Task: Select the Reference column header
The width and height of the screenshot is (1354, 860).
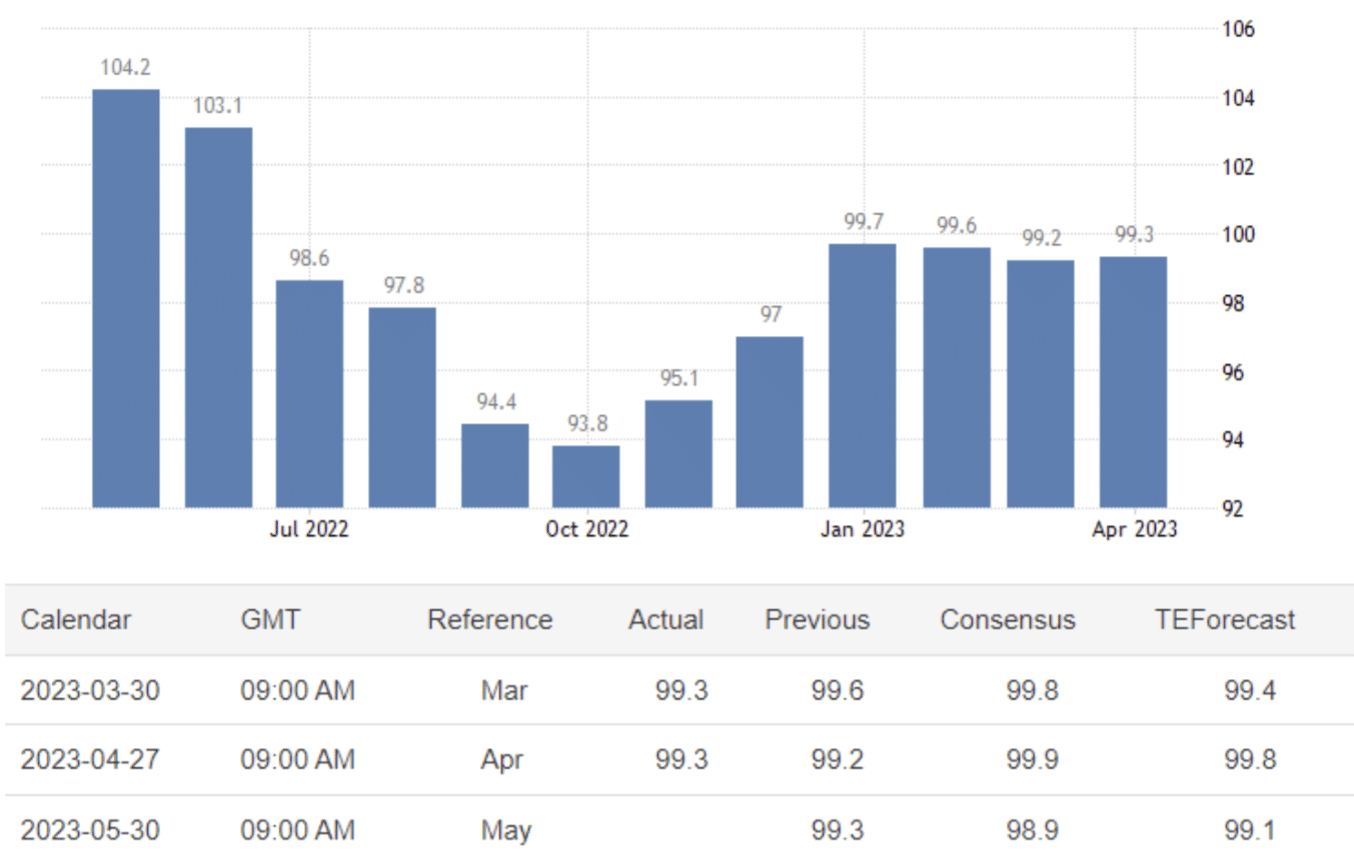Action: (x=490, y=620)
